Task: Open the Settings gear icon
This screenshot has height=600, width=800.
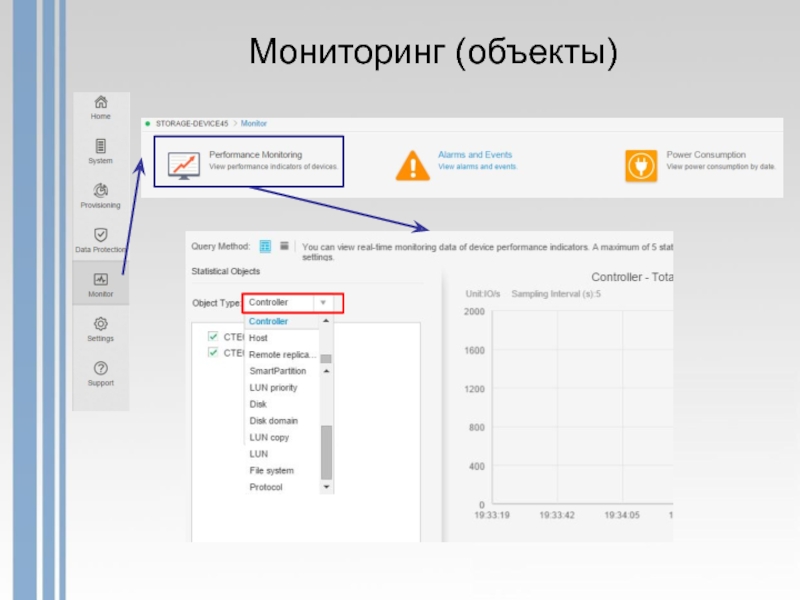Action: (101, 323)
